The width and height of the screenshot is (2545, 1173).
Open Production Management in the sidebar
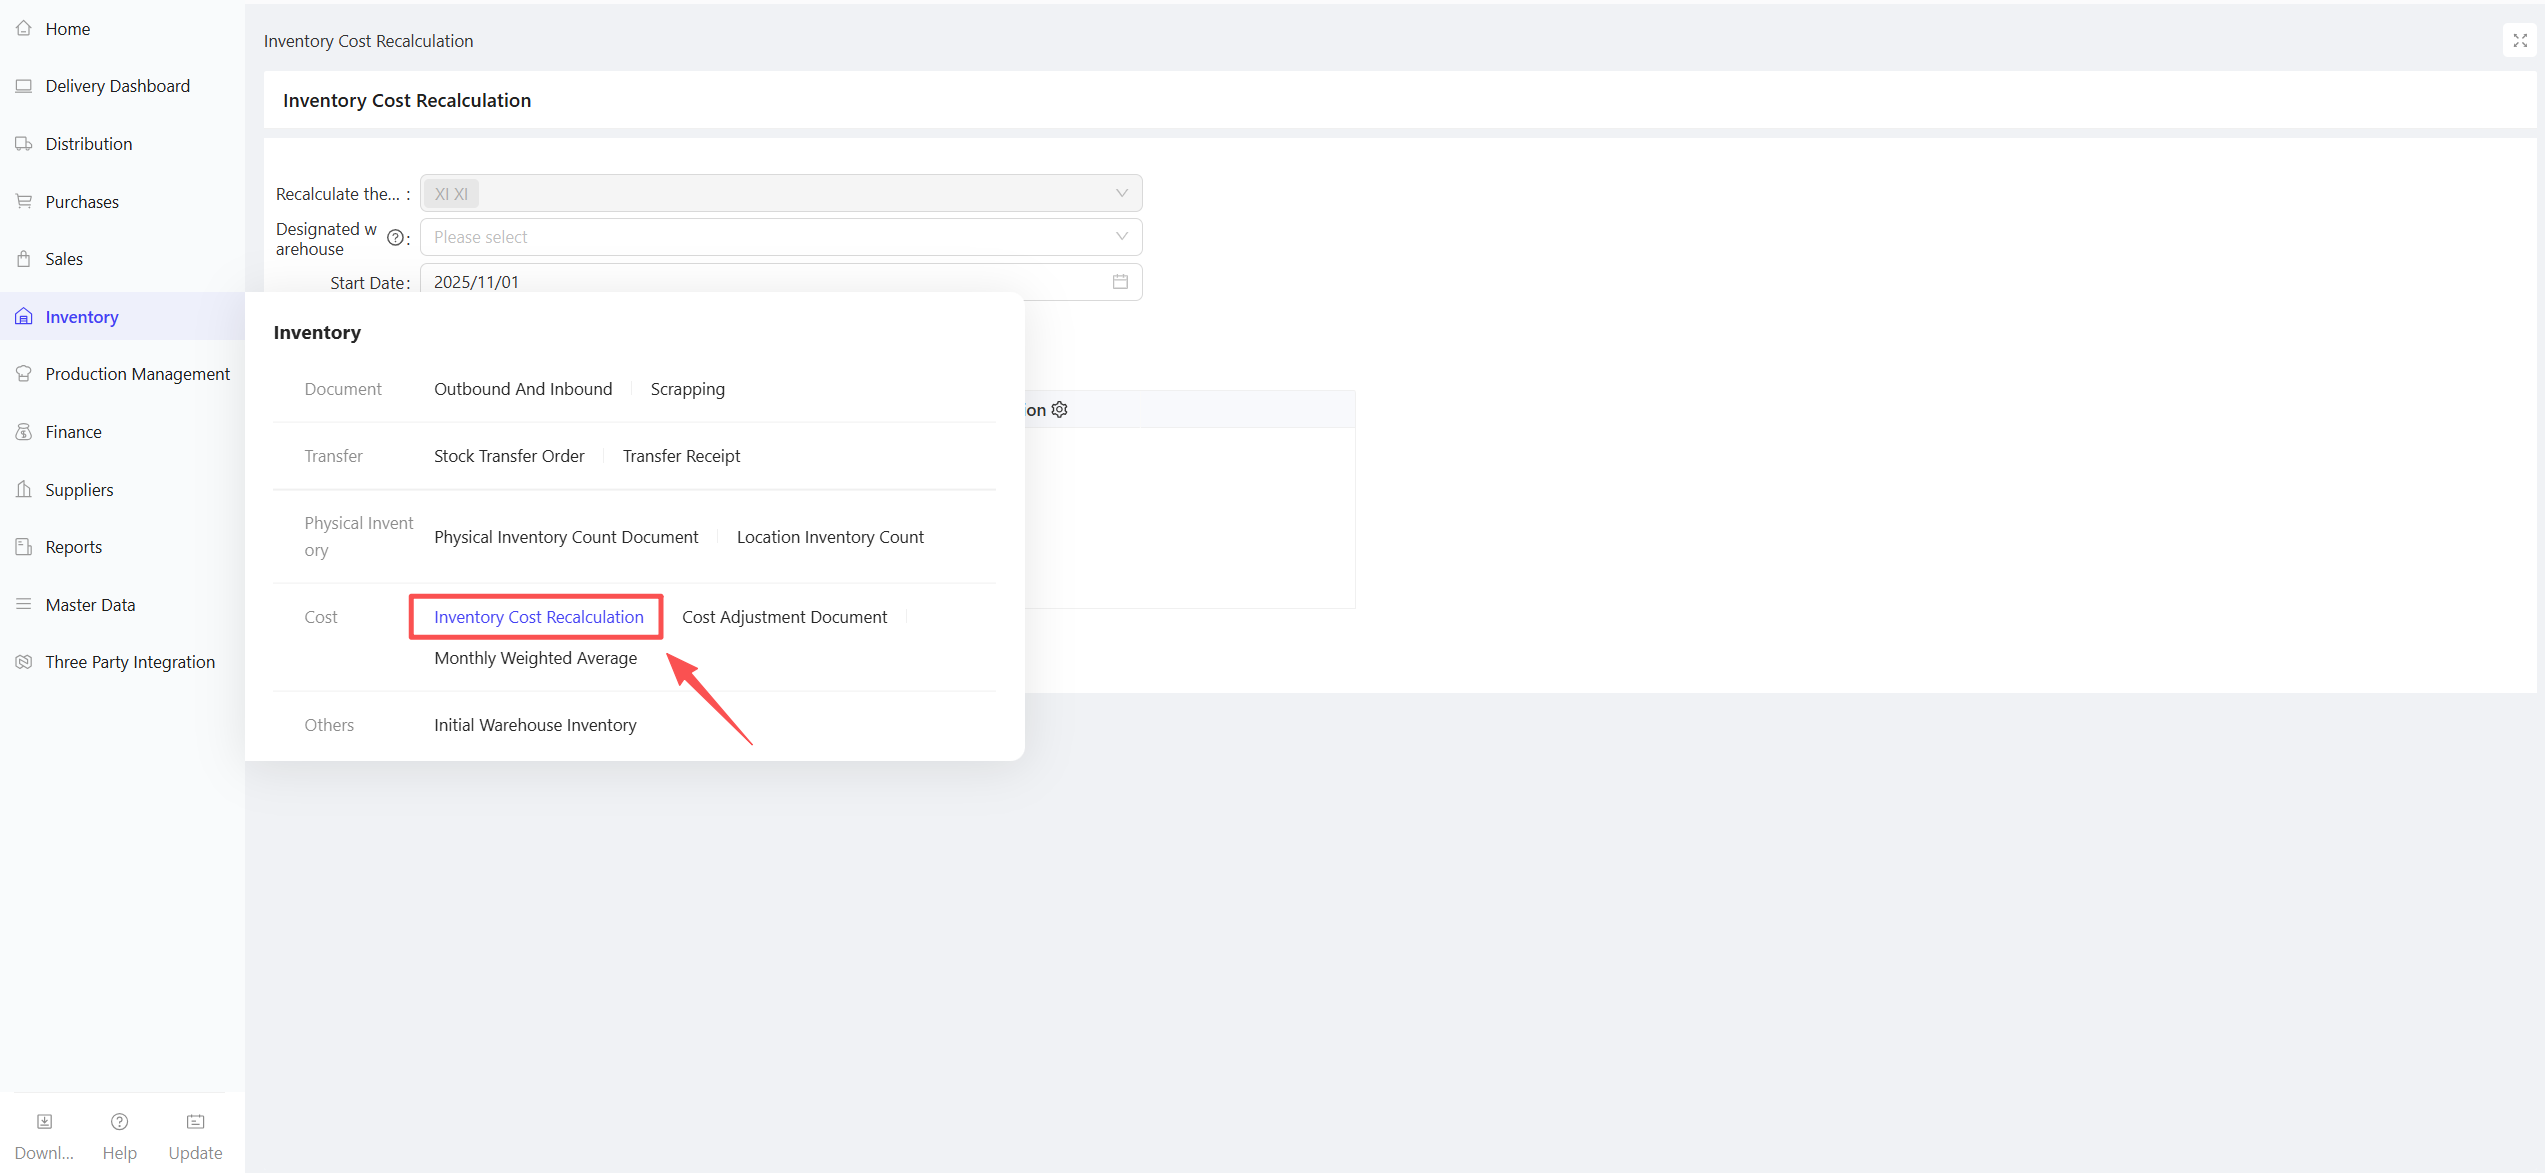137,374
